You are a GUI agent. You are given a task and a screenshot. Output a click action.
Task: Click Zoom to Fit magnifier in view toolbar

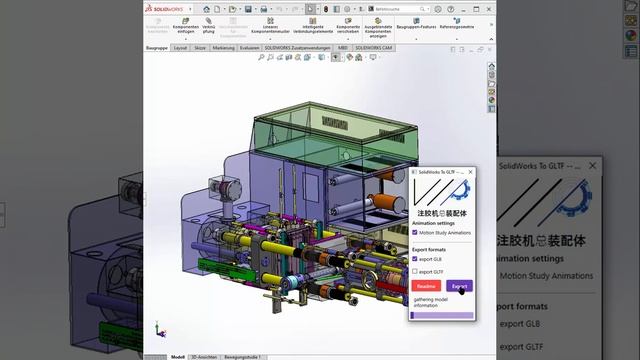pos(261,58)
